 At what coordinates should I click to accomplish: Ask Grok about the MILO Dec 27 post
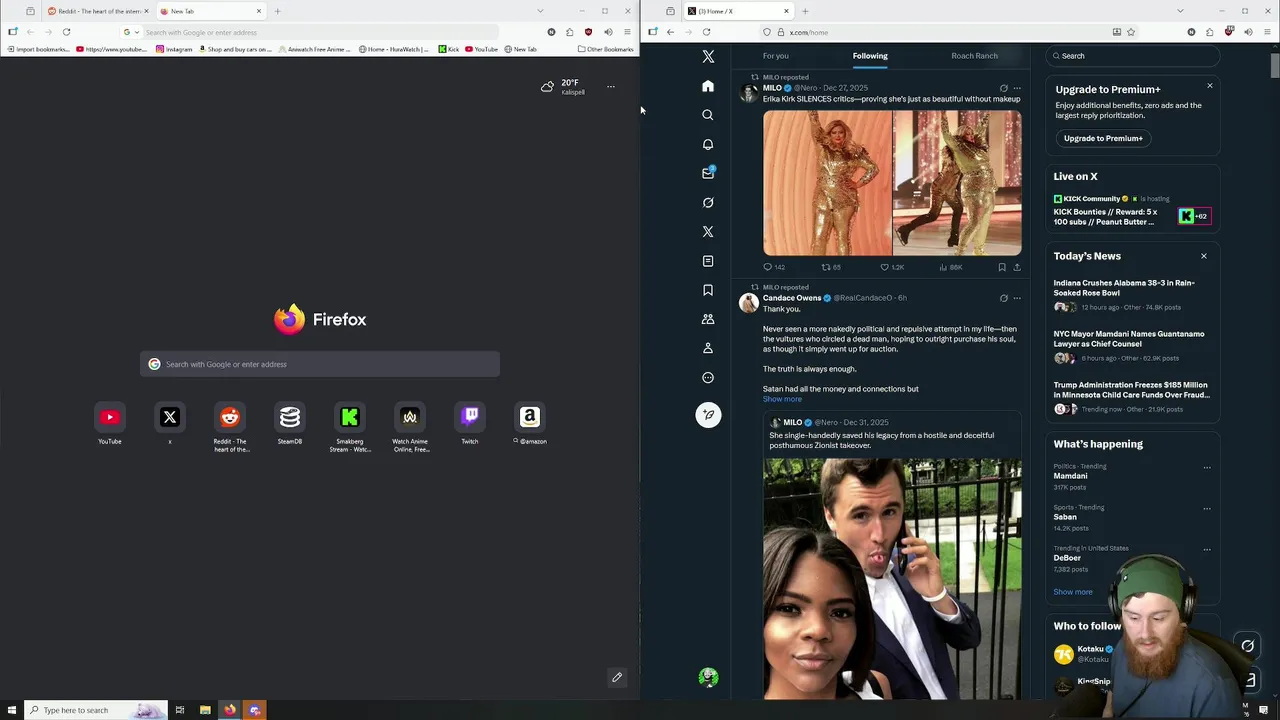[1003, 88]
